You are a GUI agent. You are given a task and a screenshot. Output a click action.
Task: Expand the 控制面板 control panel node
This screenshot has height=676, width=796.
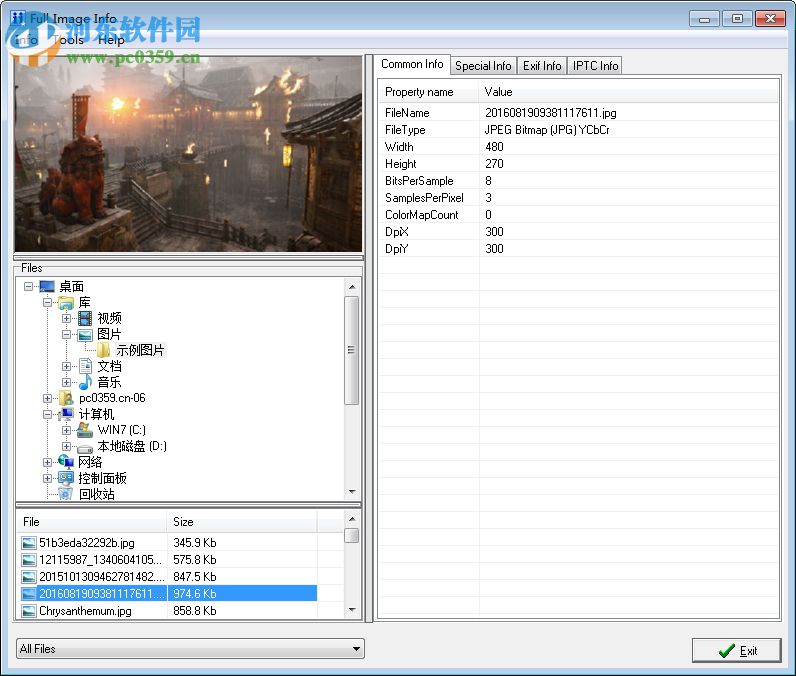47,478
